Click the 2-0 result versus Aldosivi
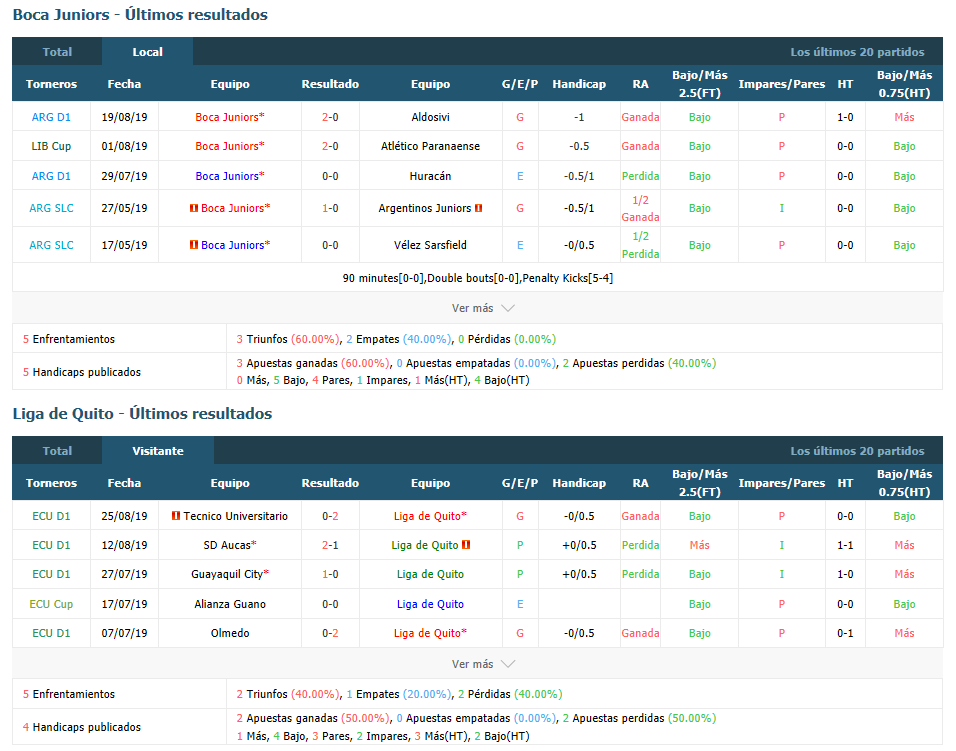Viewport: 956px width, 751px height. (x=330, y=117)
